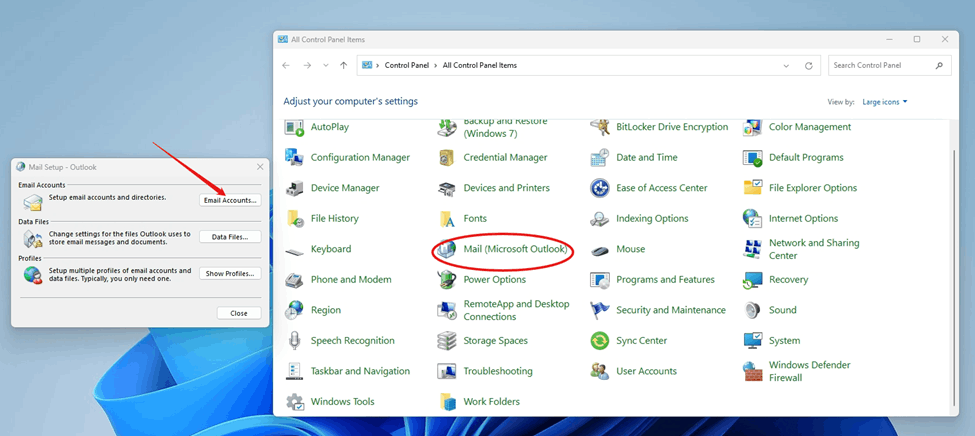Open Phone and Modem icon
This screenshot has width=975, height=436.
[x=294, y=279]
